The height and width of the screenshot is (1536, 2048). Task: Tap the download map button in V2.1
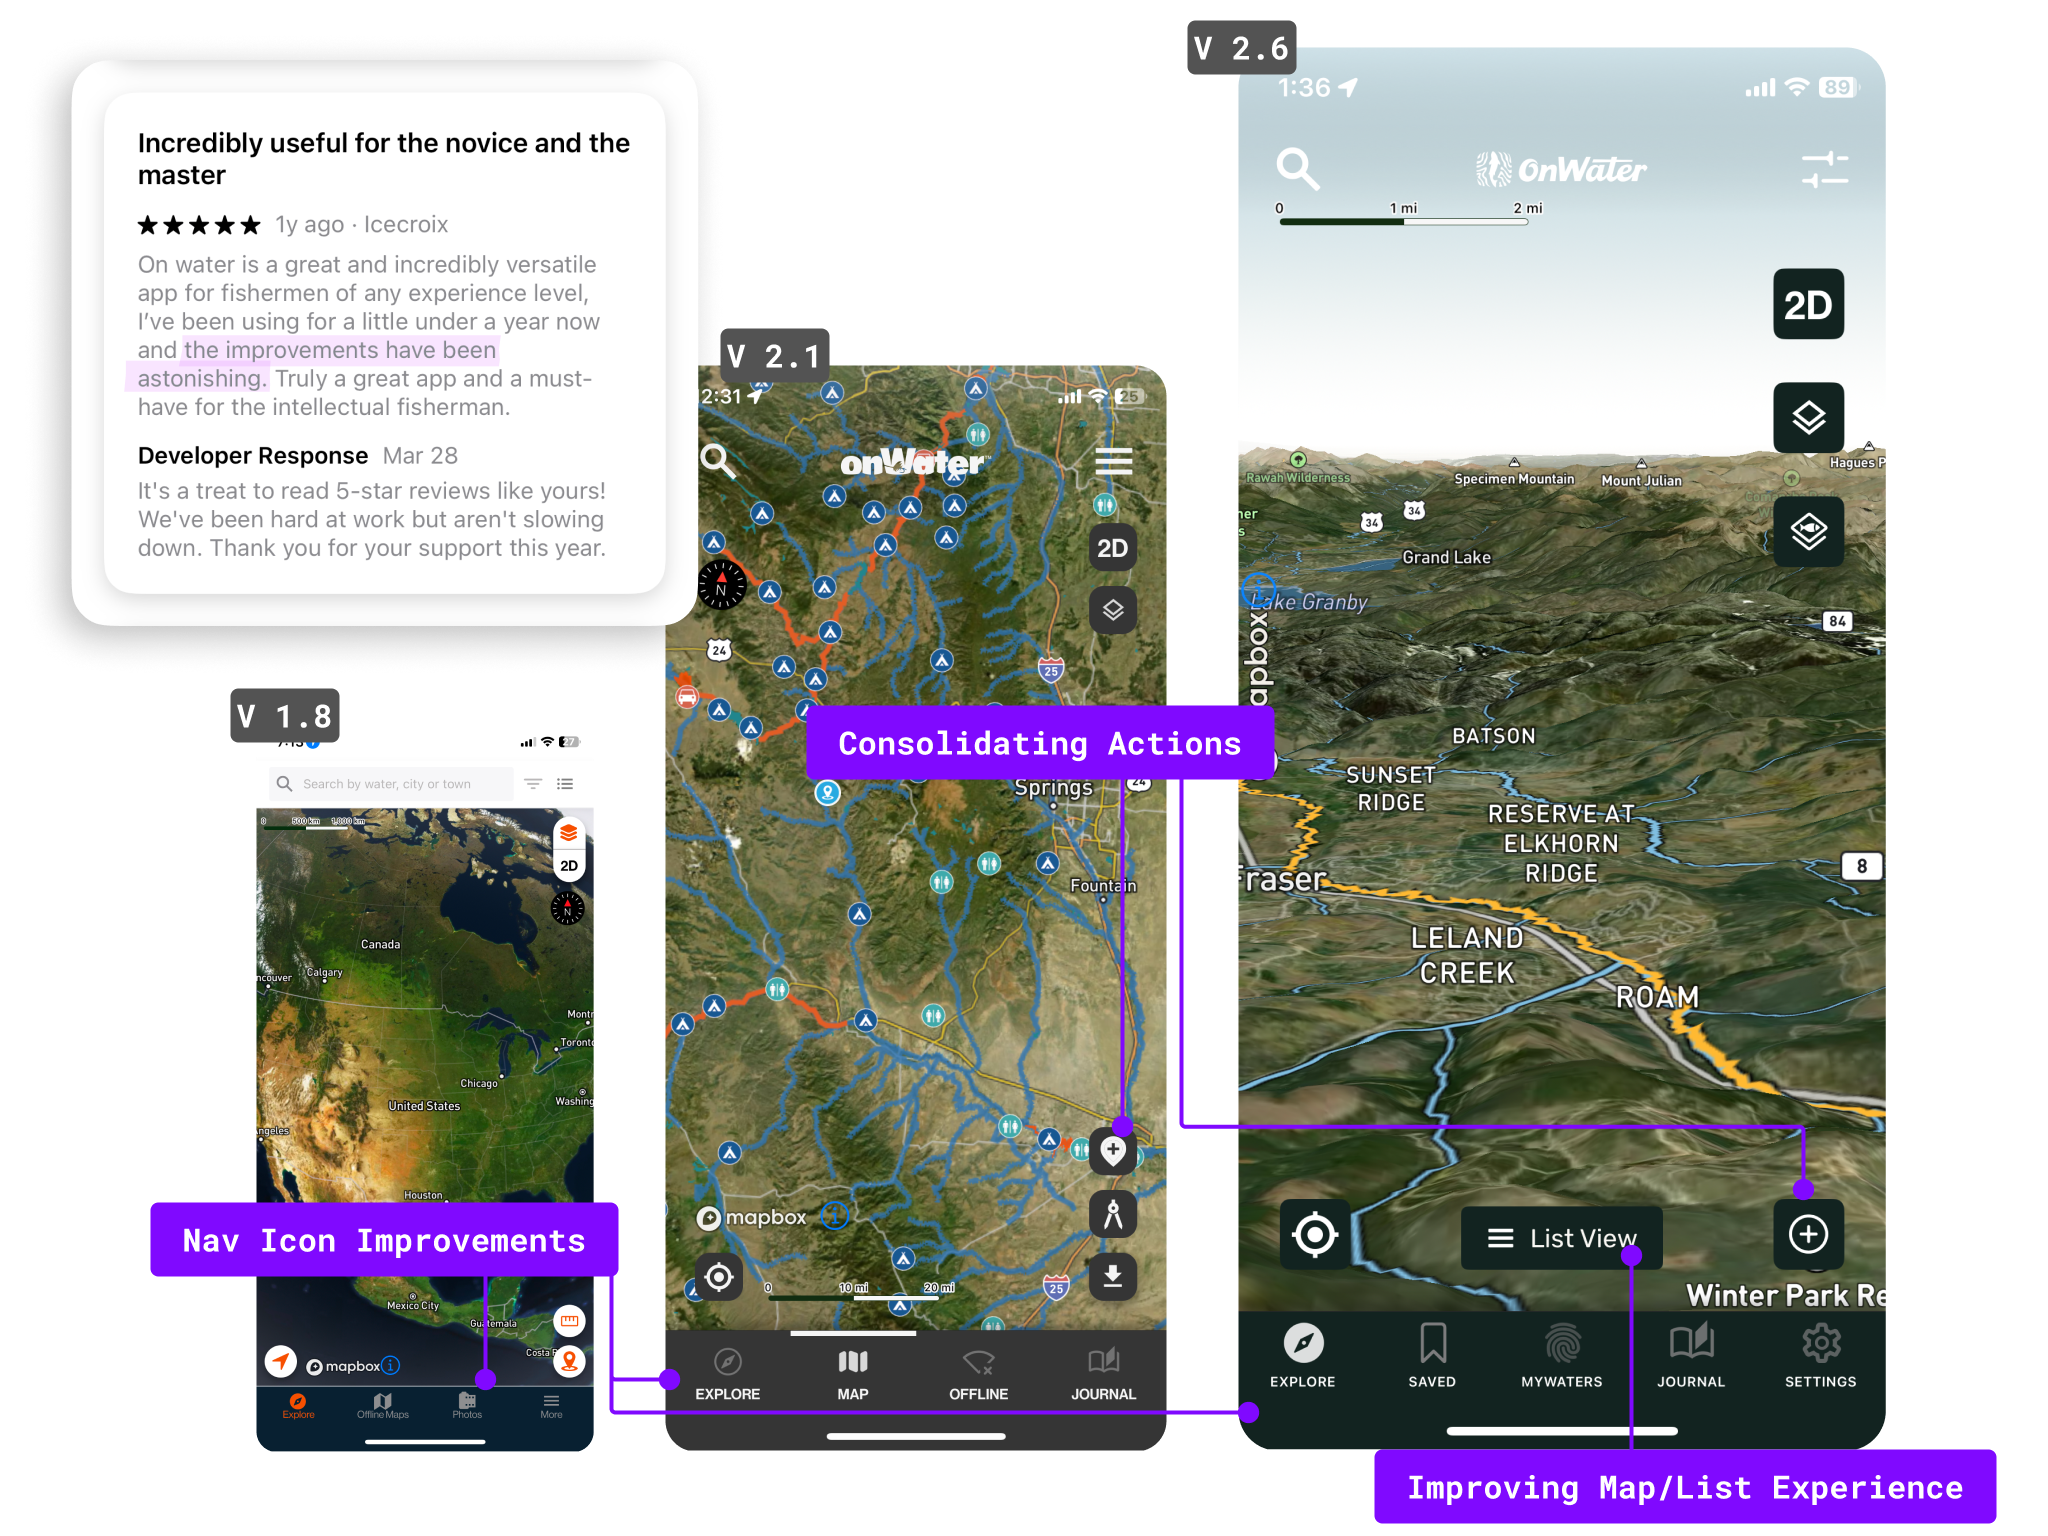1112,1276
